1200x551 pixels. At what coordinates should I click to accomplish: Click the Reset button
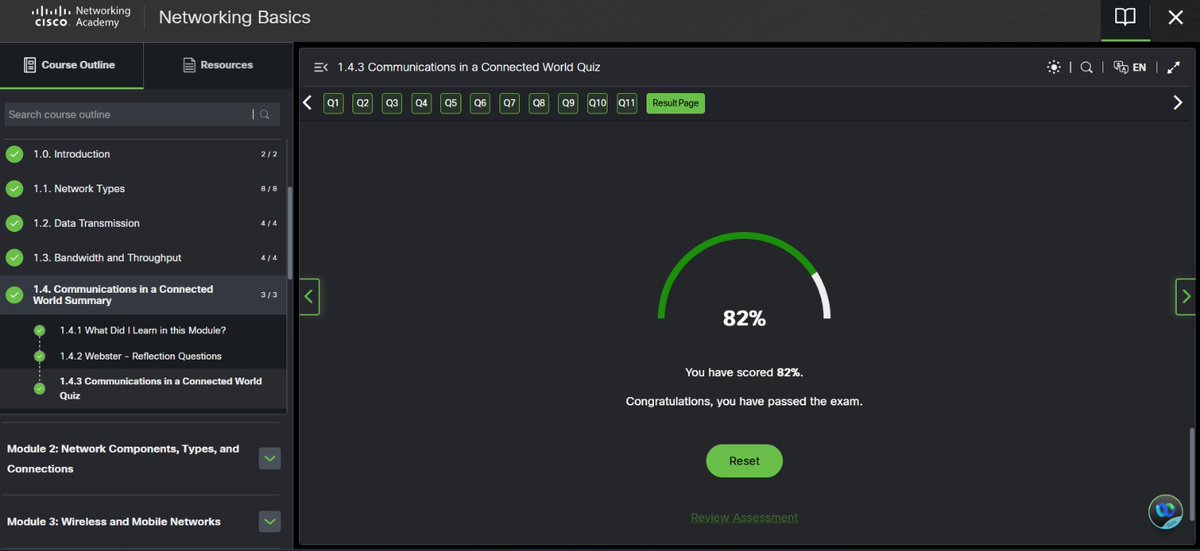pyautogui.click(x=744, y=461)
